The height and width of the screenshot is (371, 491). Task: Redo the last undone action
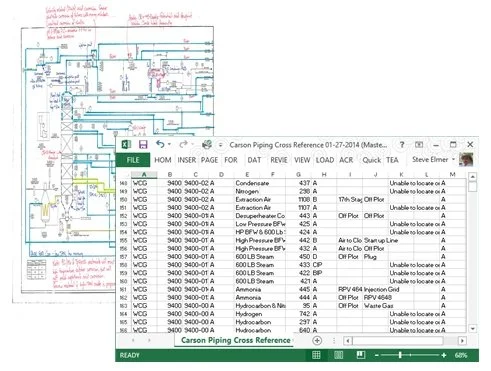[x=183, y=145]
